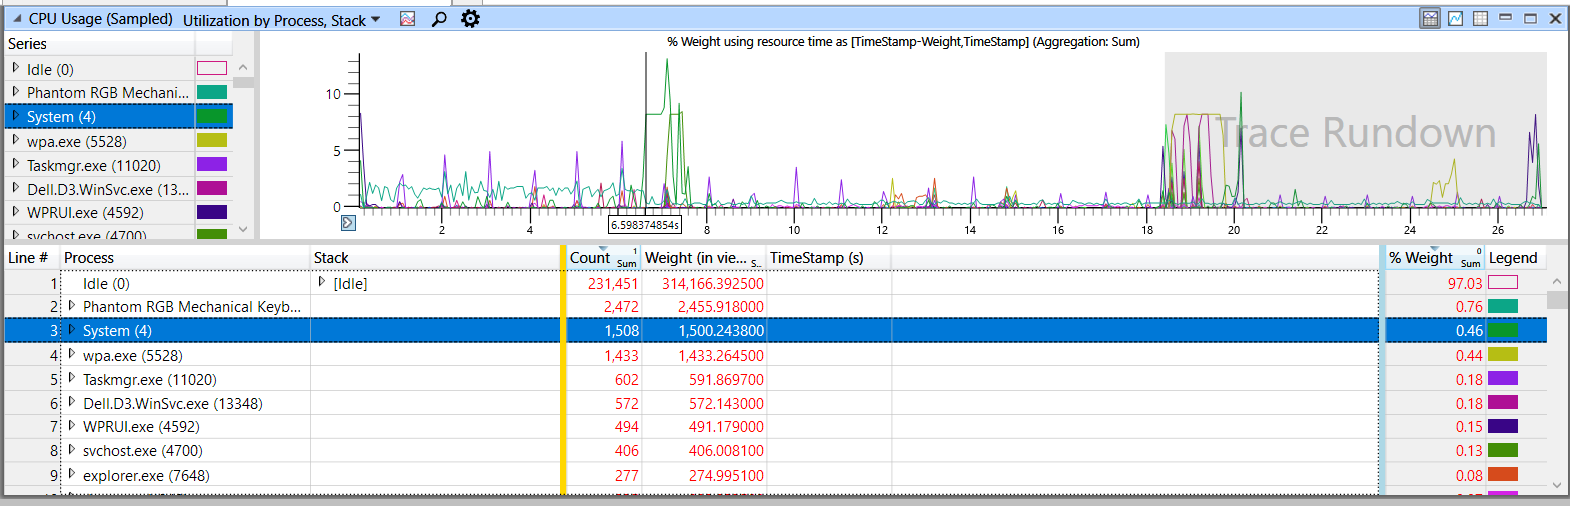Sort by Process column header
The image size is (1570, 506).
tap(185, 258)
